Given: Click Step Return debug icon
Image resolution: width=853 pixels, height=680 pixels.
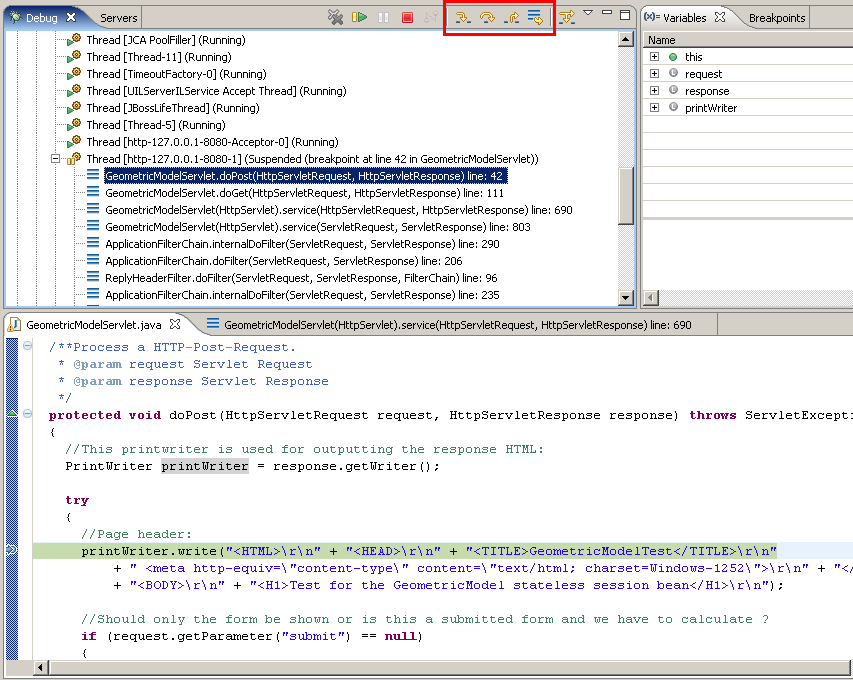Looking at the screenshot, I should pos(511,17).
